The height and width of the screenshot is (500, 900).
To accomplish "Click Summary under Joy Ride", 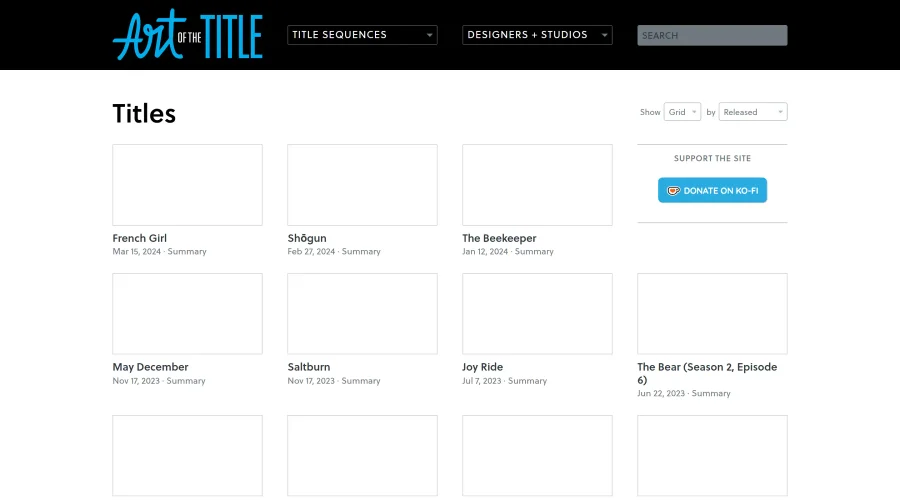I will point(527,381).
